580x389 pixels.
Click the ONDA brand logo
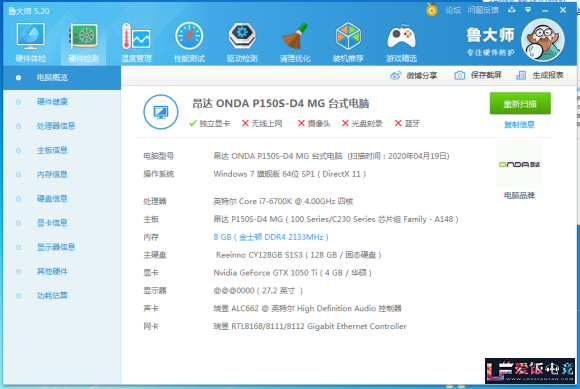click(519, 164)
